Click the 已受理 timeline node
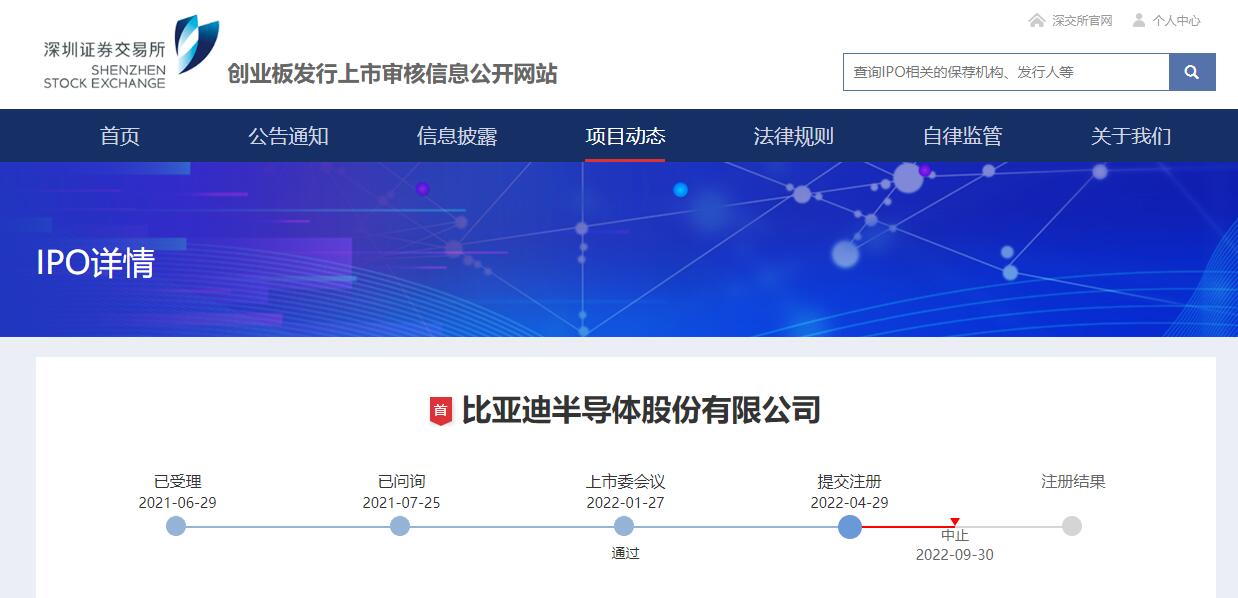The width and height of the screenshot is (1238, 598). coord(176,526)
